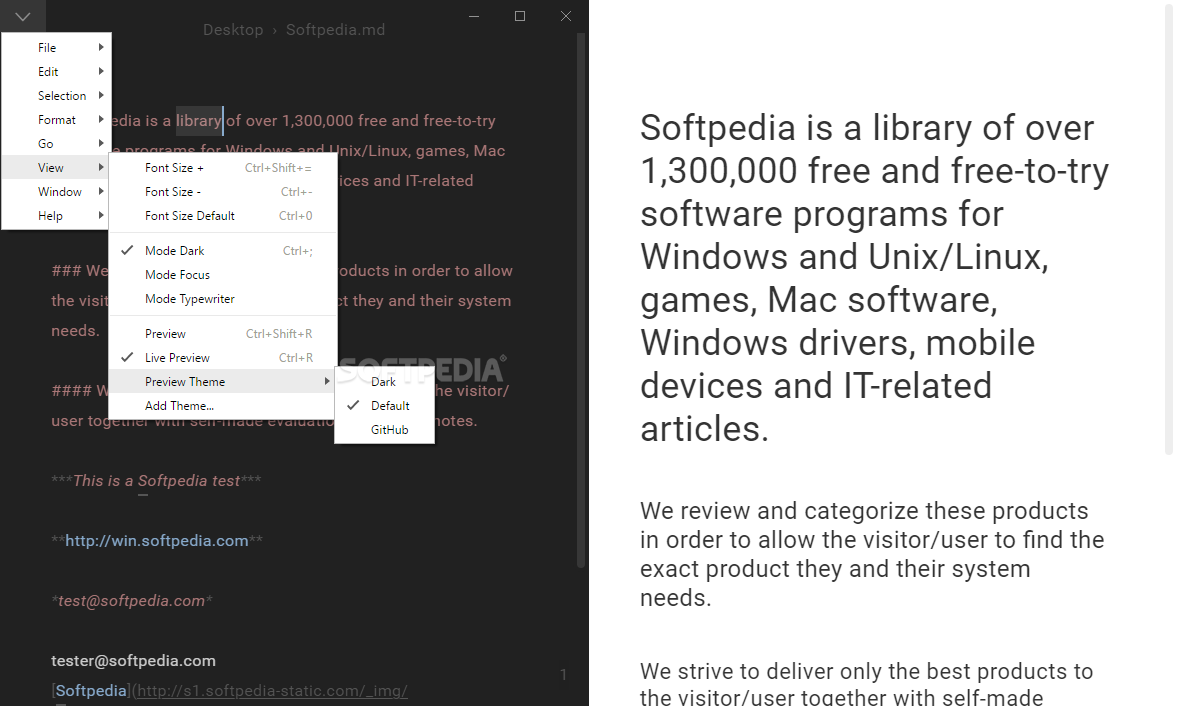Click the highlighted word library in editor
This screenshot has height=706, width=1177.
[x=199, y=121]
